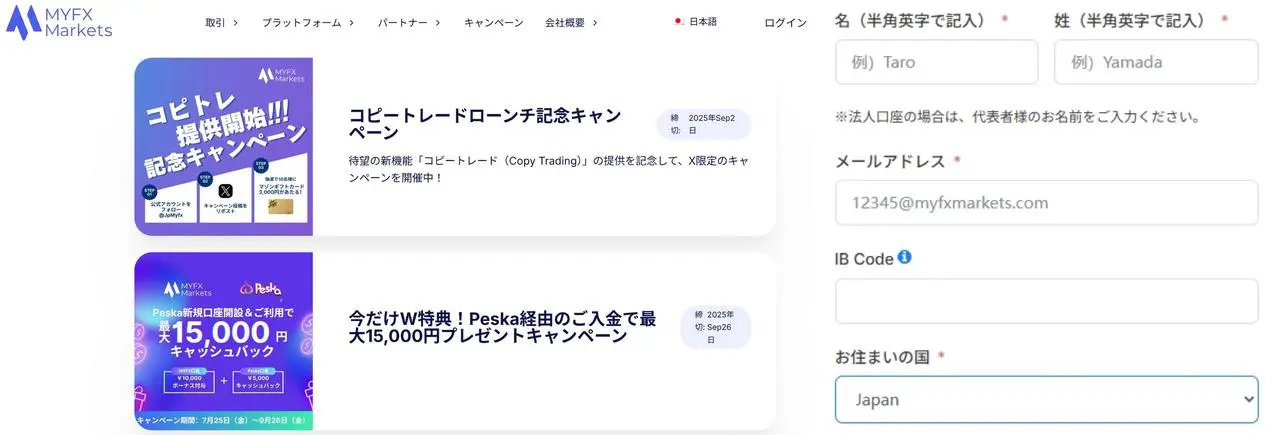Click the ログイン link
This screenshot has width=1280, height=435.
(x=785, y=22)
